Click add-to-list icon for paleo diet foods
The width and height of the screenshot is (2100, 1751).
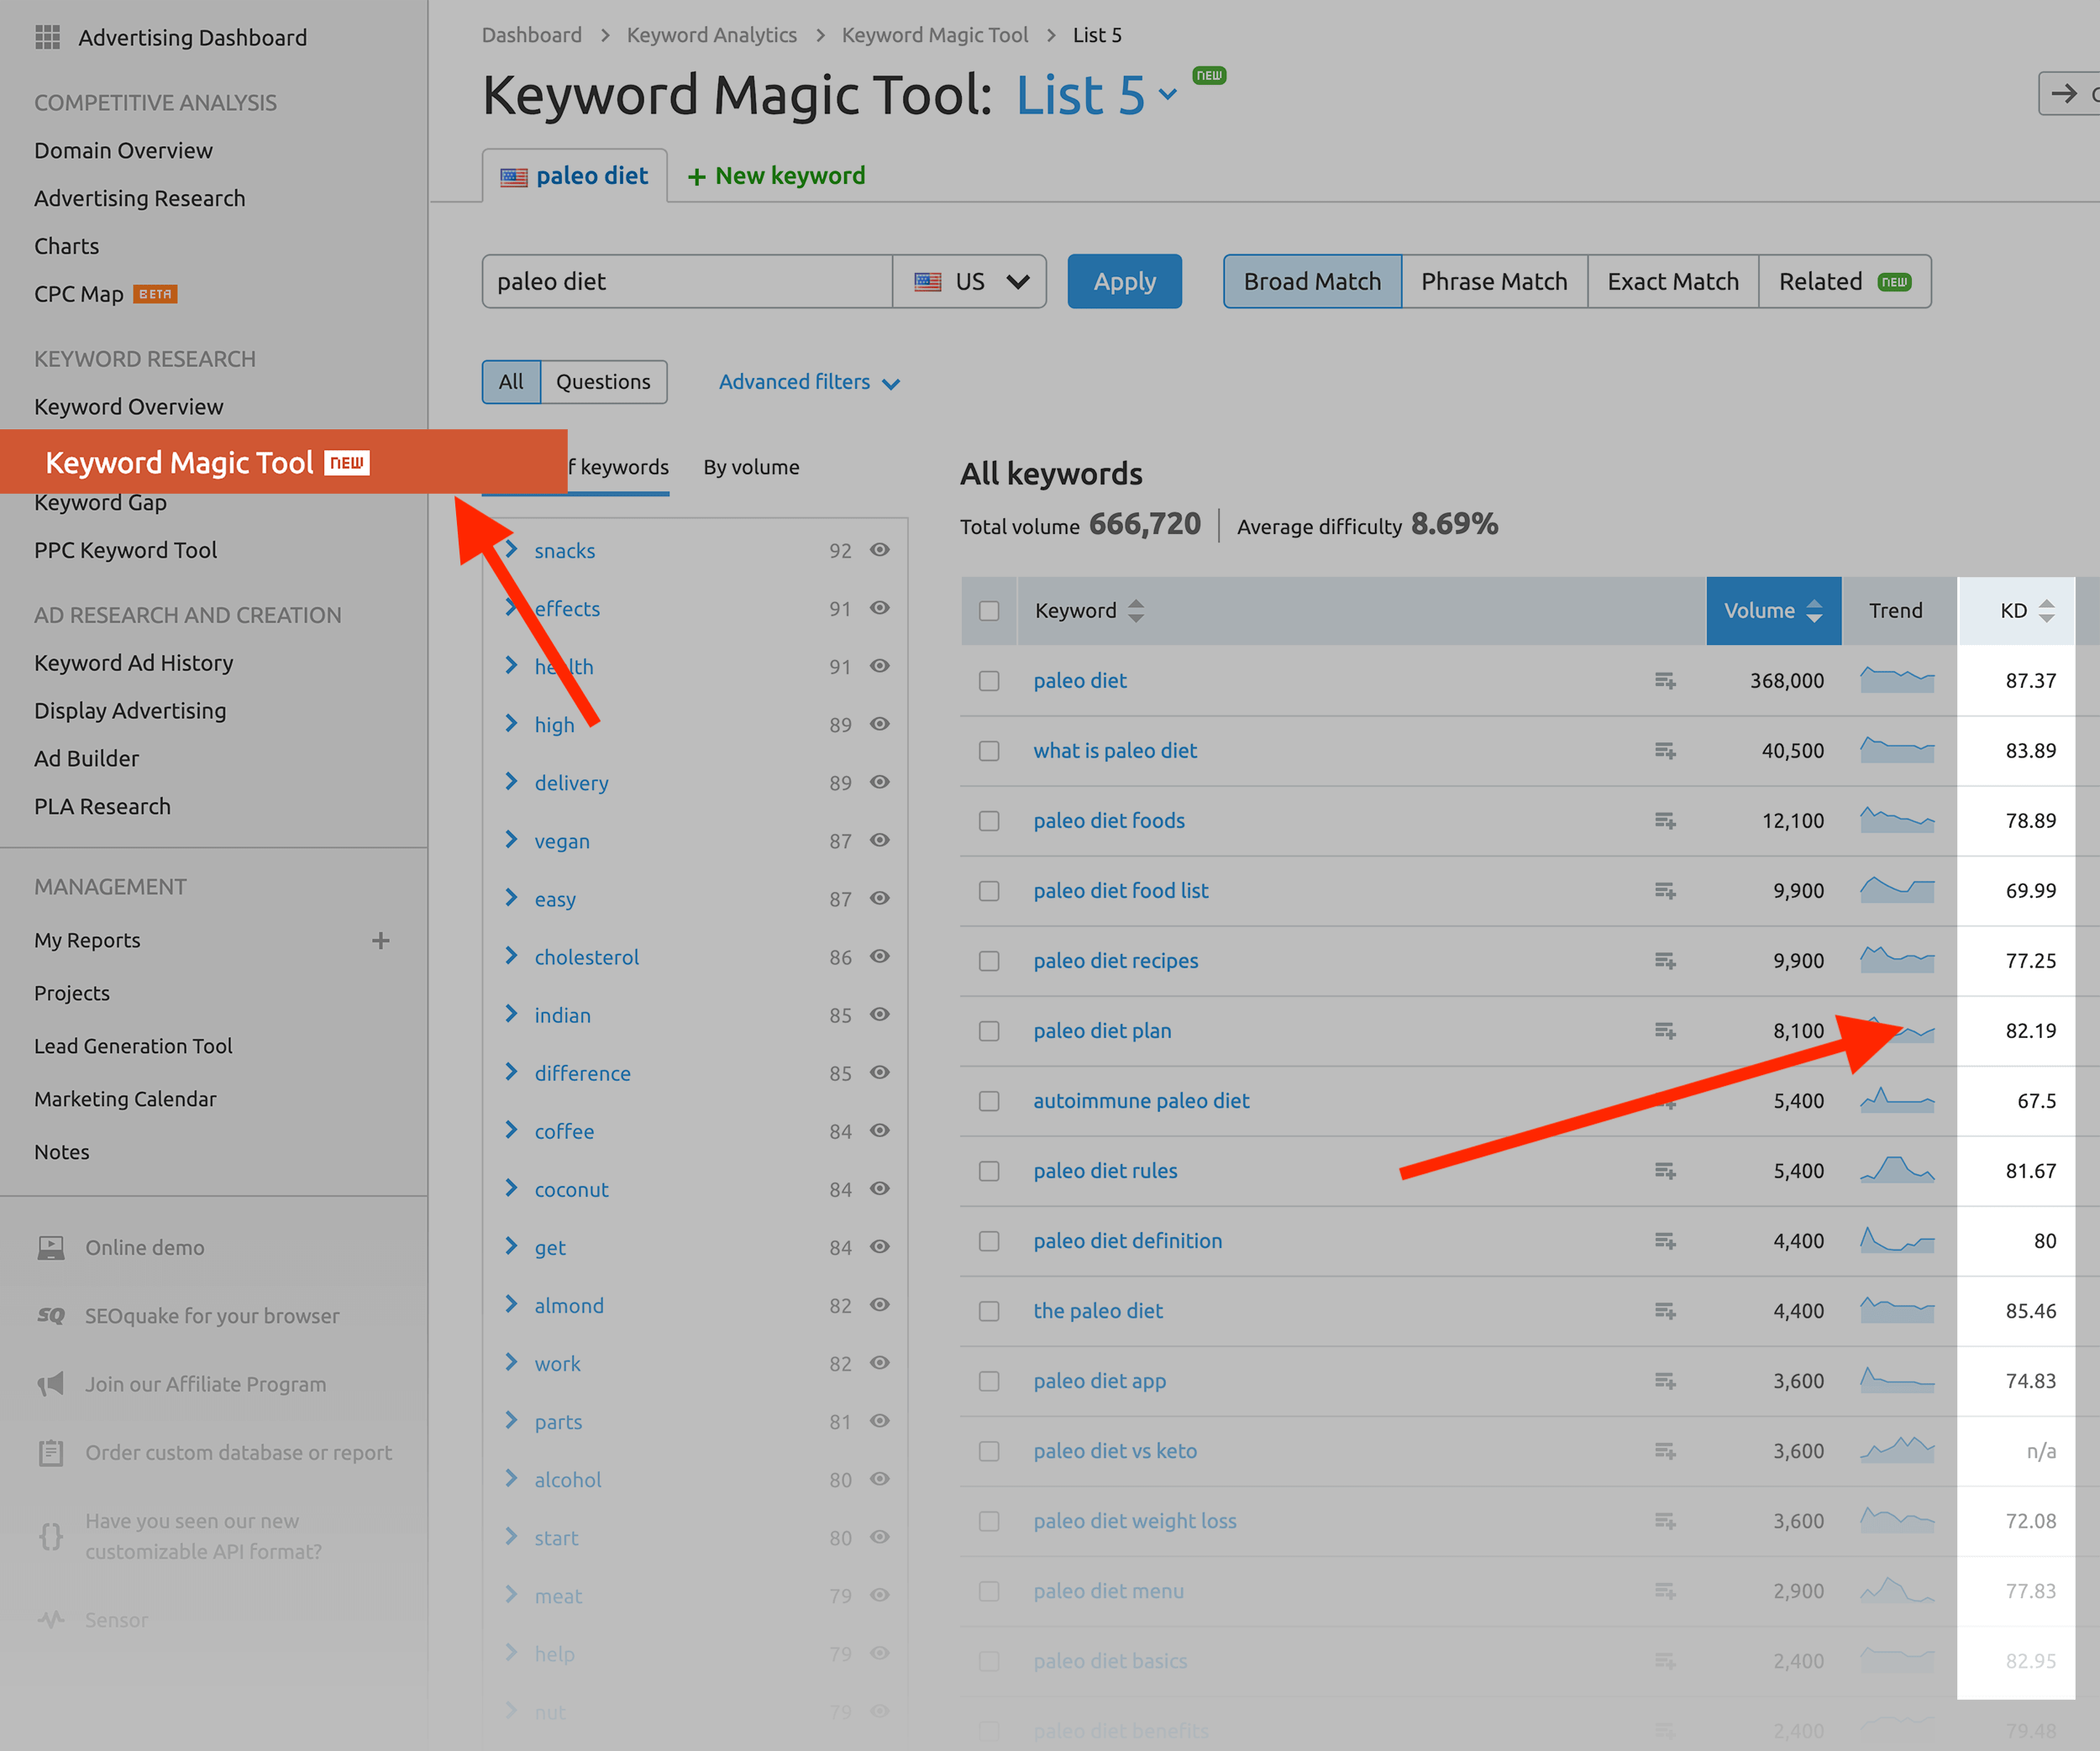click(x=1664, y=821)
